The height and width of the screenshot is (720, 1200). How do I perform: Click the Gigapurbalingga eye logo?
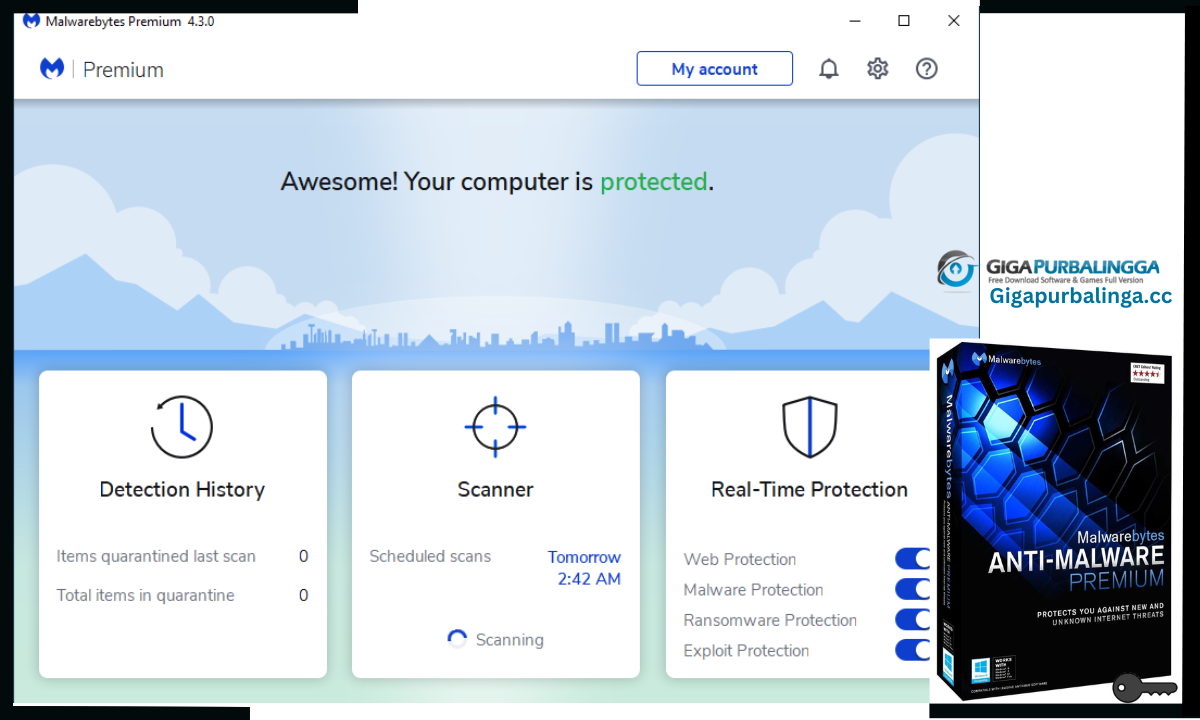957,270
